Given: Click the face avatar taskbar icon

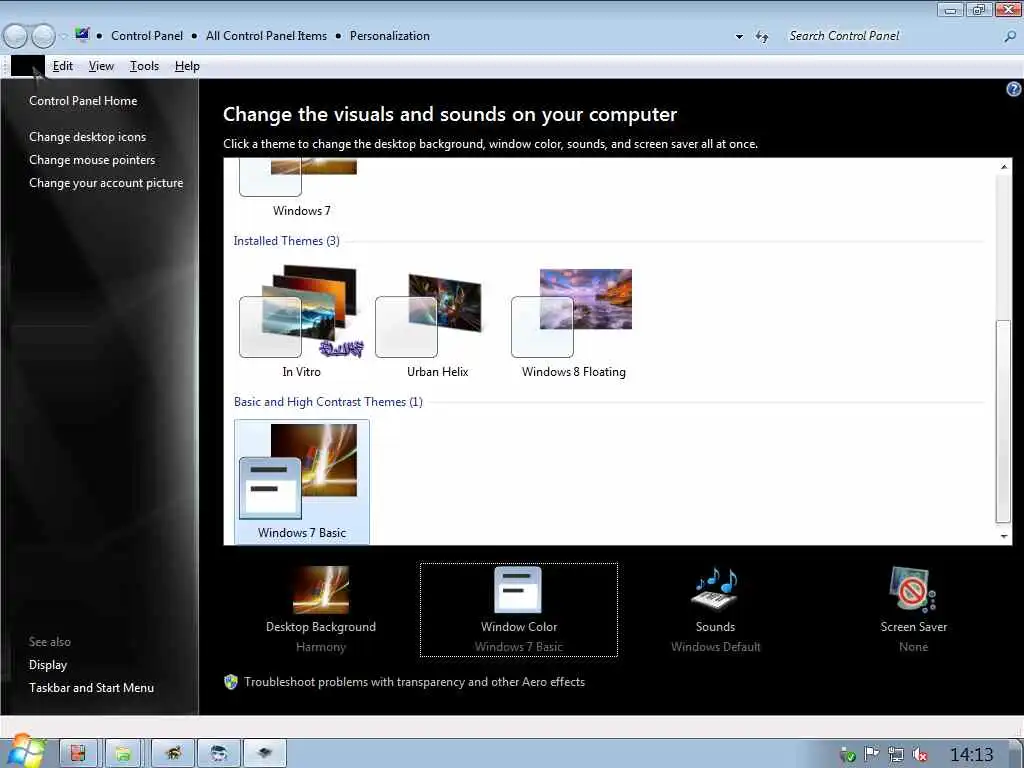Looking at the screenshot, I should (x=219, y=754).
